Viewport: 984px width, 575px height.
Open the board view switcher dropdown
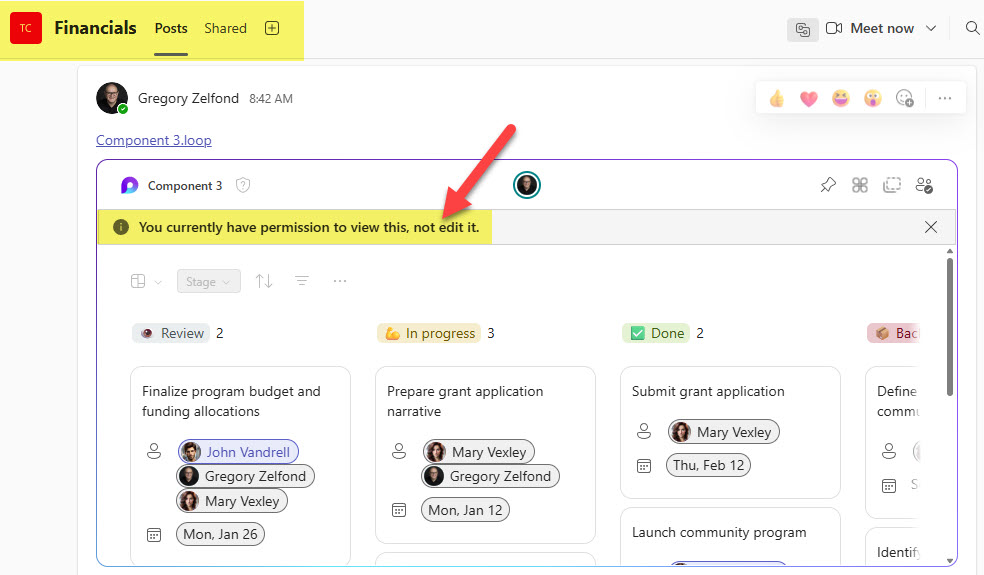[146, 281]
